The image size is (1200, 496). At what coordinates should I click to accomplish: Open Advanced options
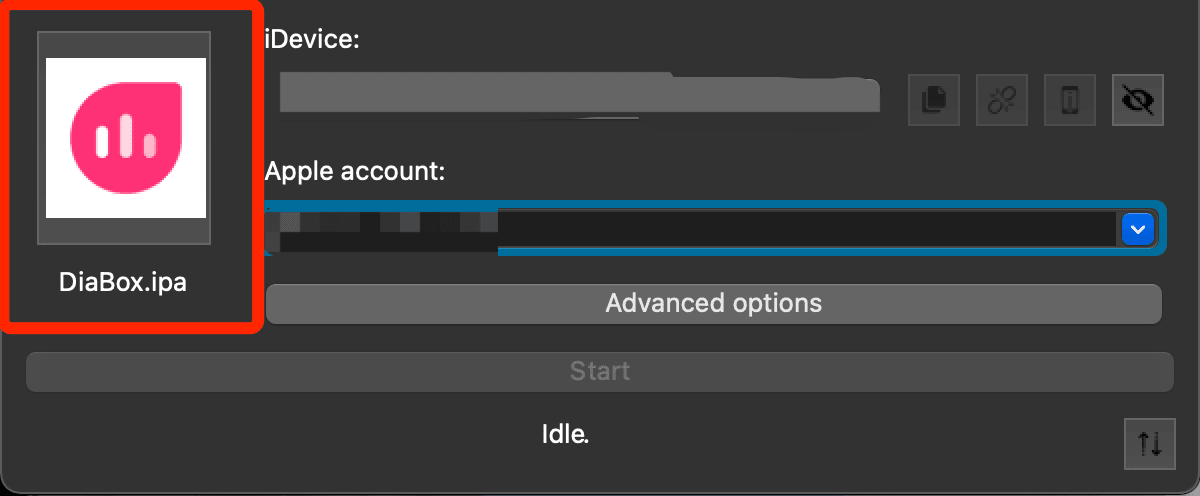tap(714, 303)
